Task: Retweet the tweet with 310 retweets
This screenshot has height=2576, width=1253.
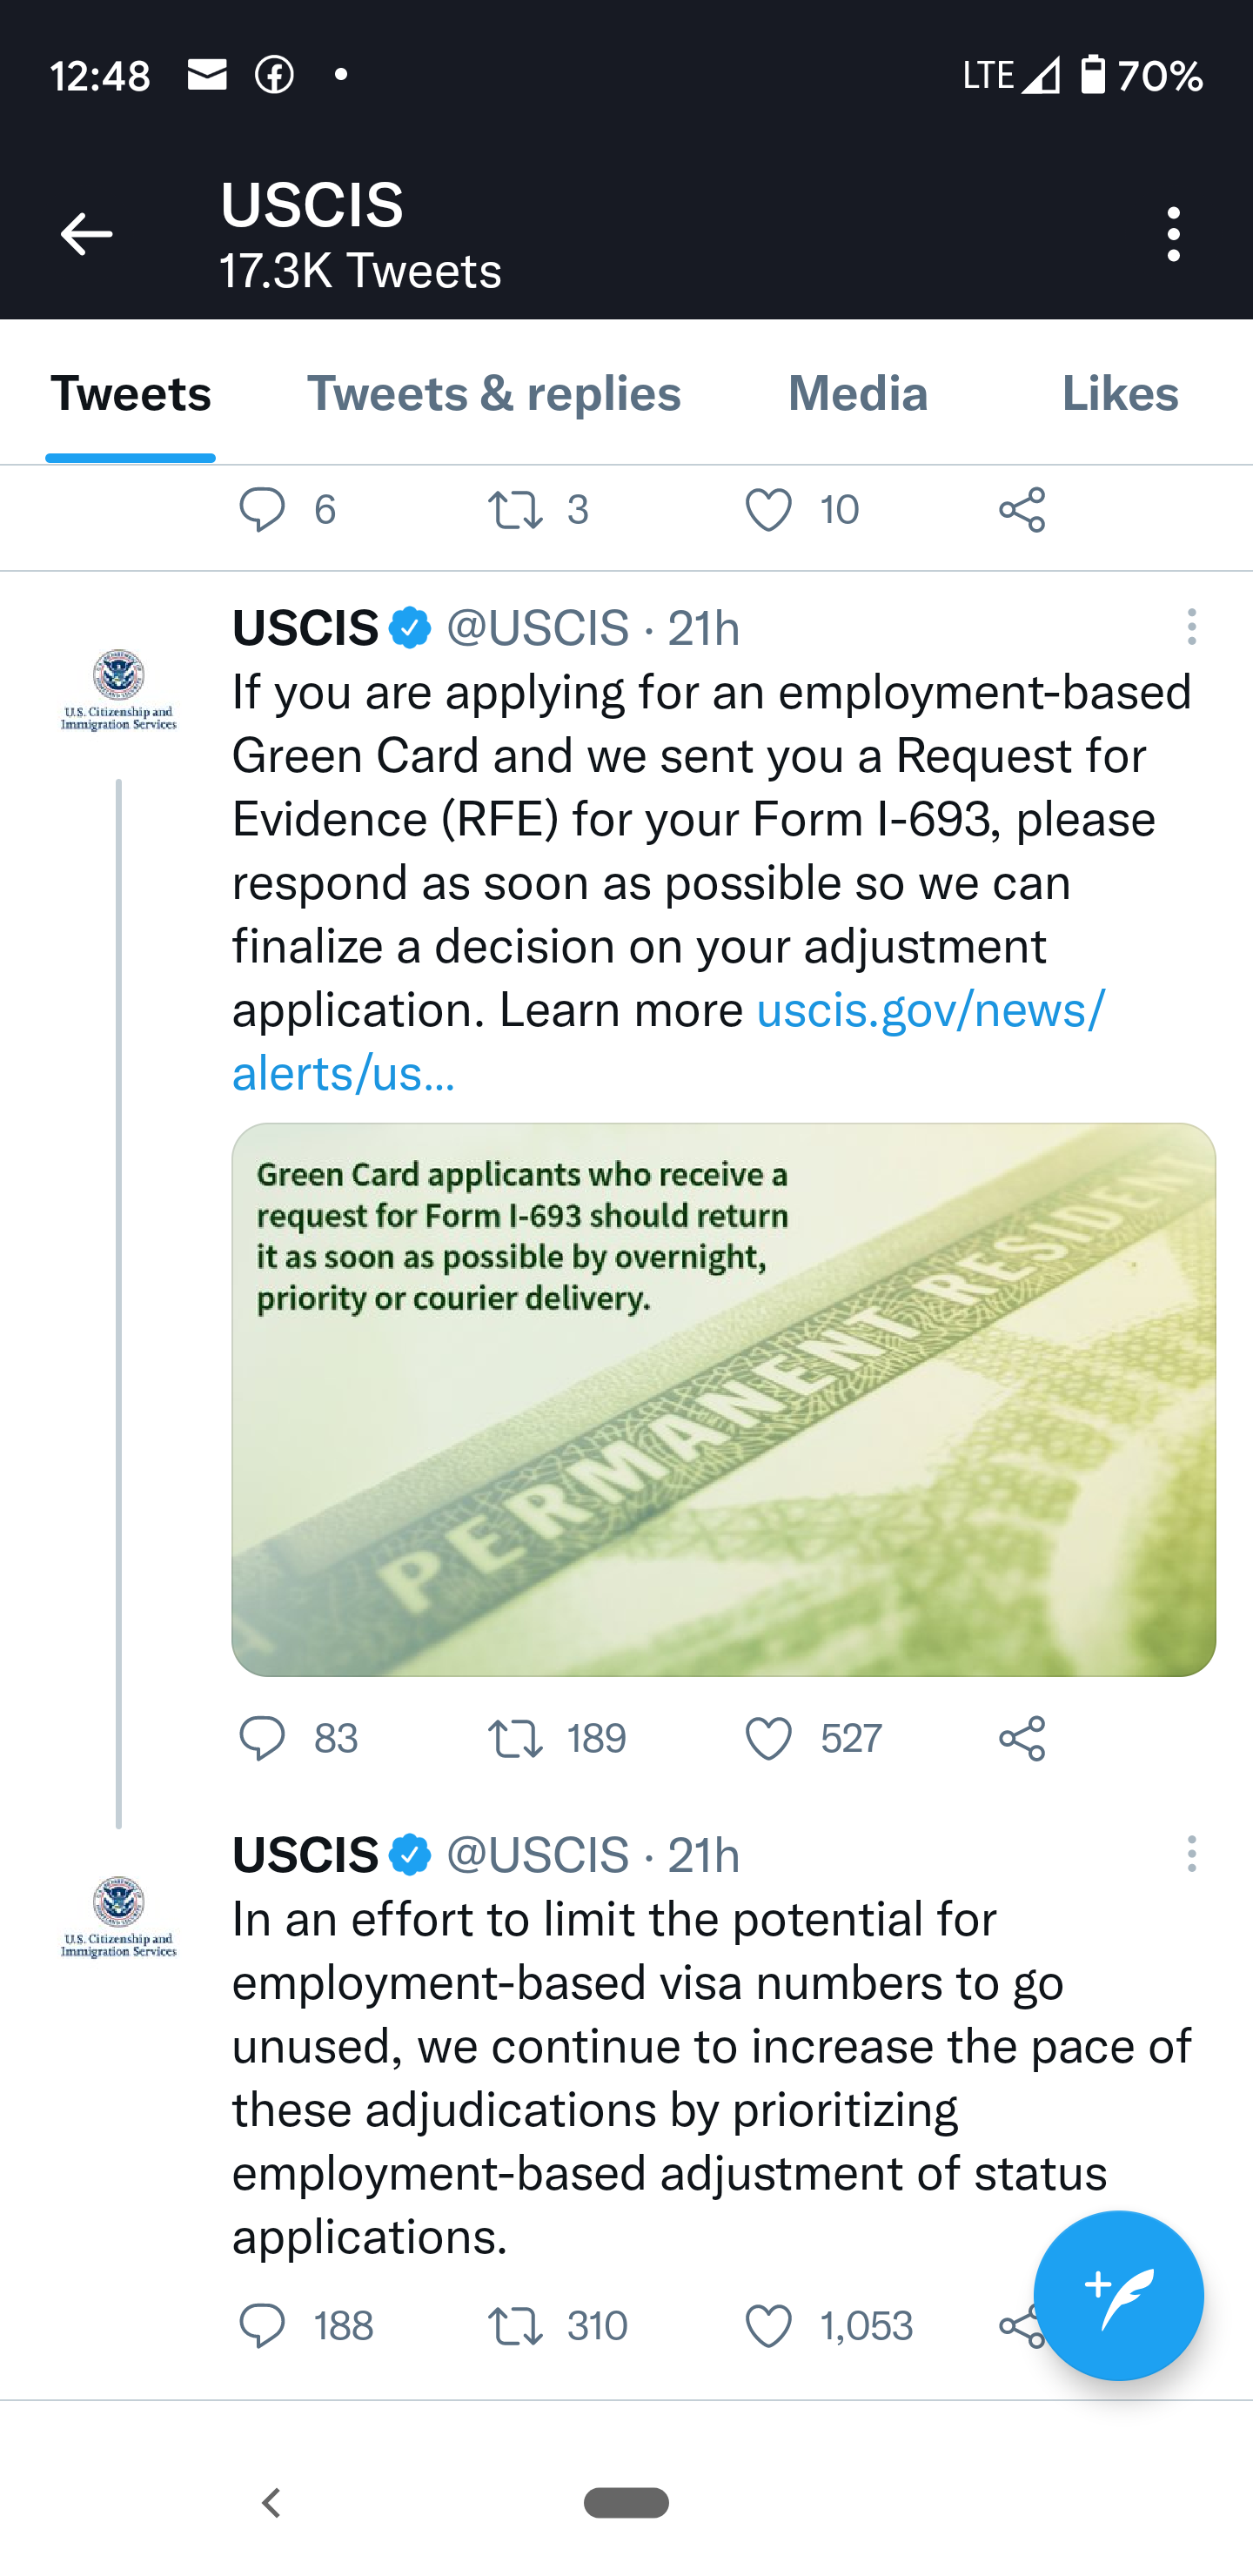Action: point(515,2326)
